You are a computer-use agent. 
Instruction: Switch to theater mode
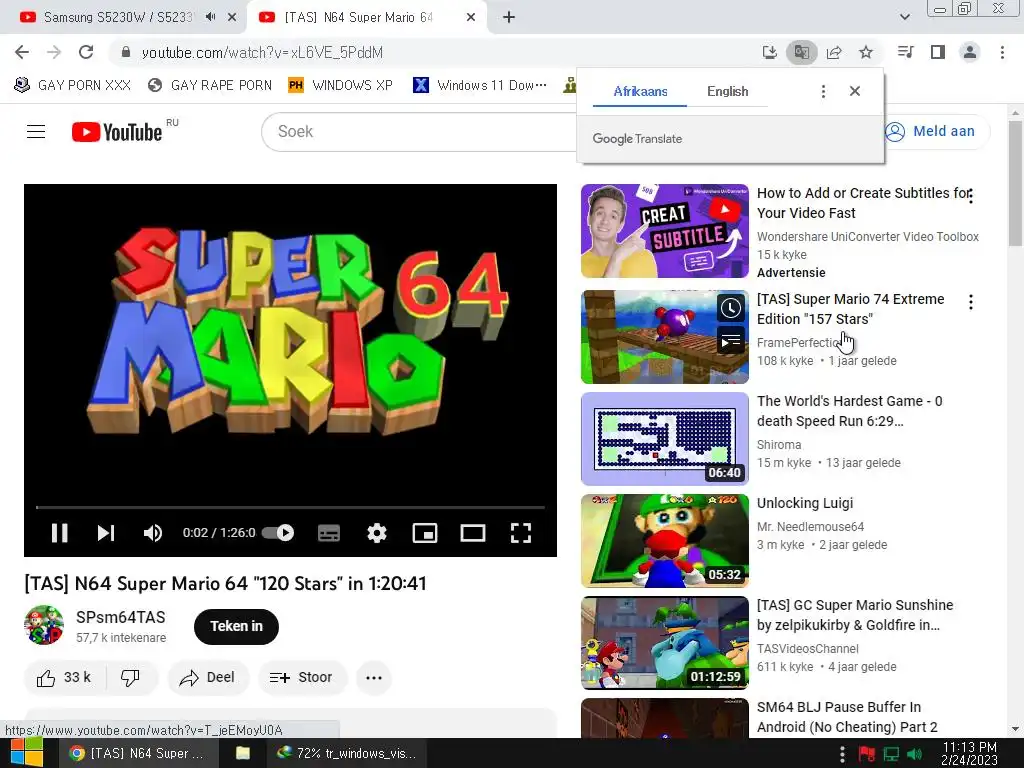(x=473, y=533)
